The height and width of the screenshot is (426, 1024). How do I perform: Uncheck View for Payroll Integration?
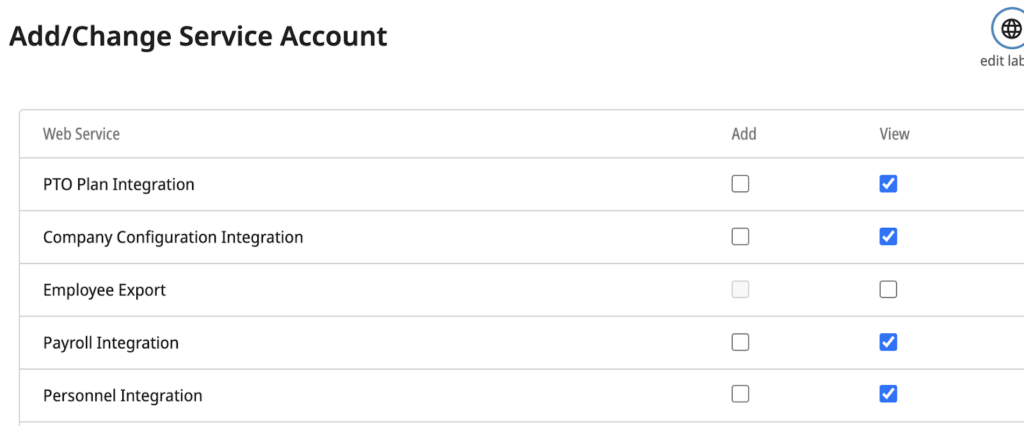888,342
